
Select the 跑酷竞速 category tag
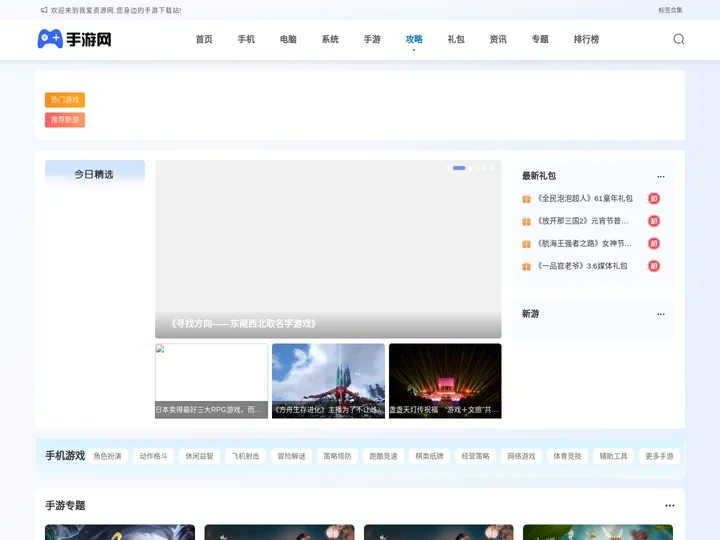click(383, 456)
